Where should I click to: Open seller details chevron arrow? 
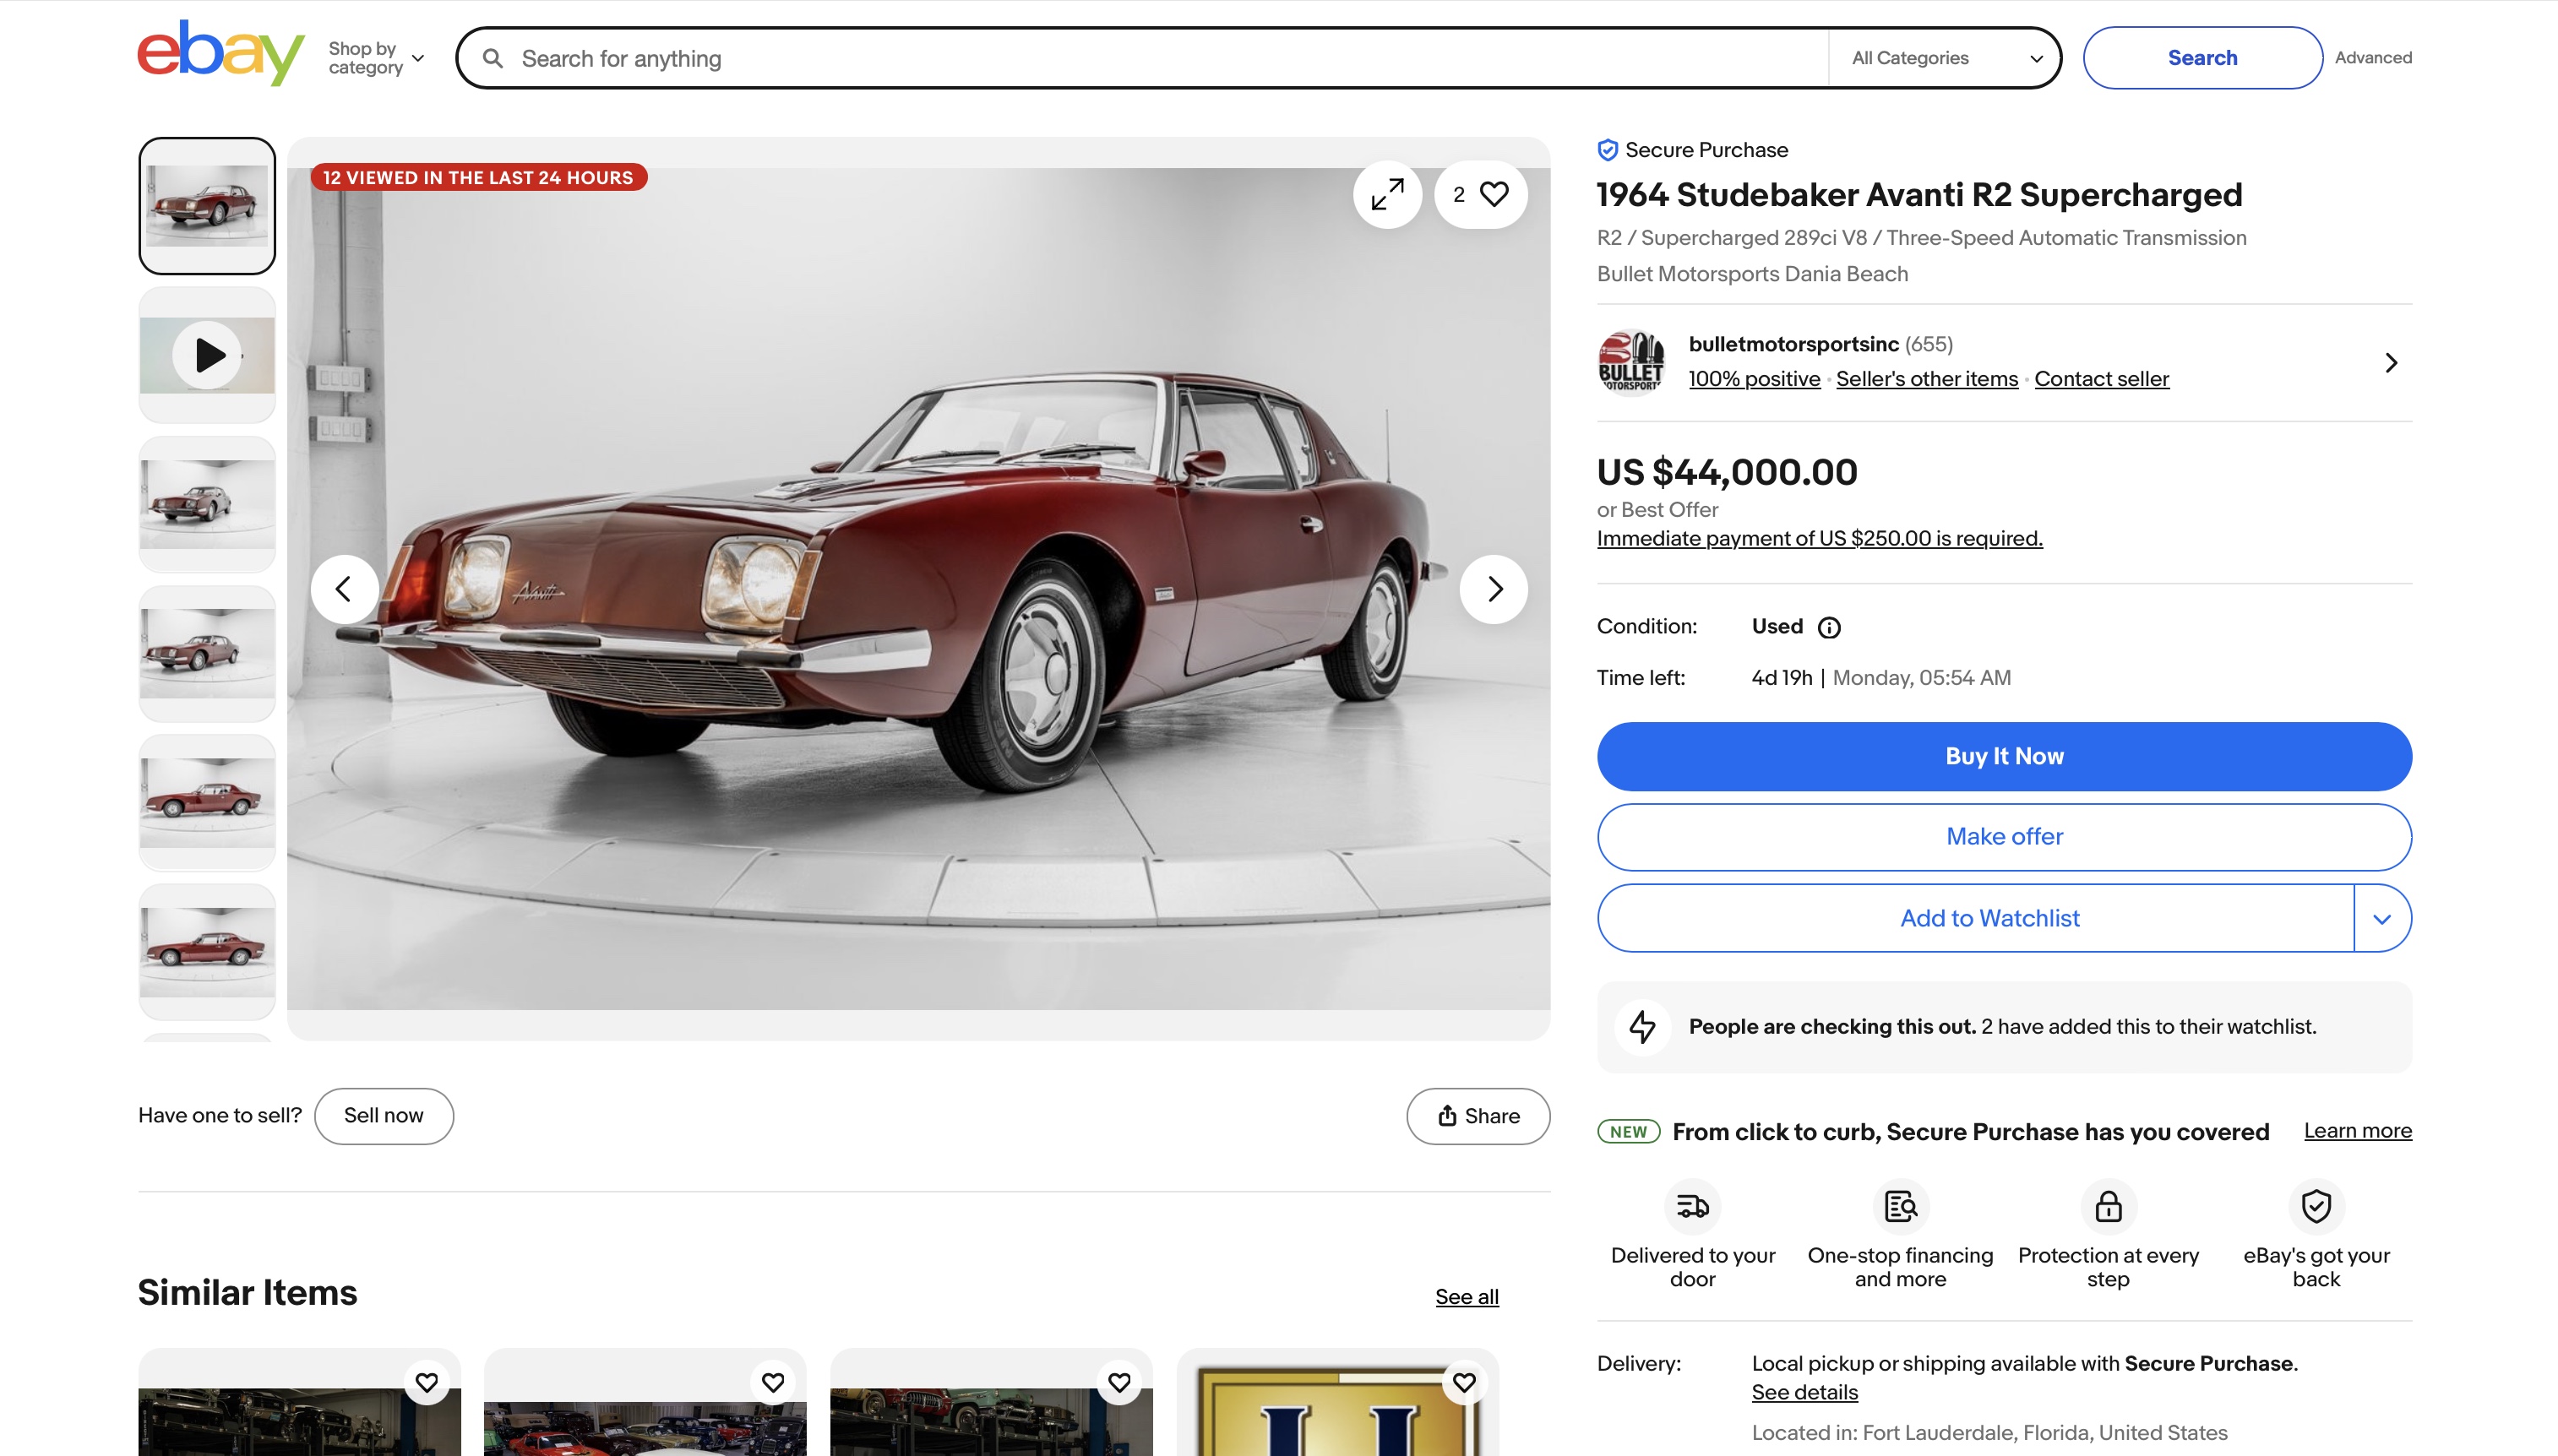coord(2390,362)
